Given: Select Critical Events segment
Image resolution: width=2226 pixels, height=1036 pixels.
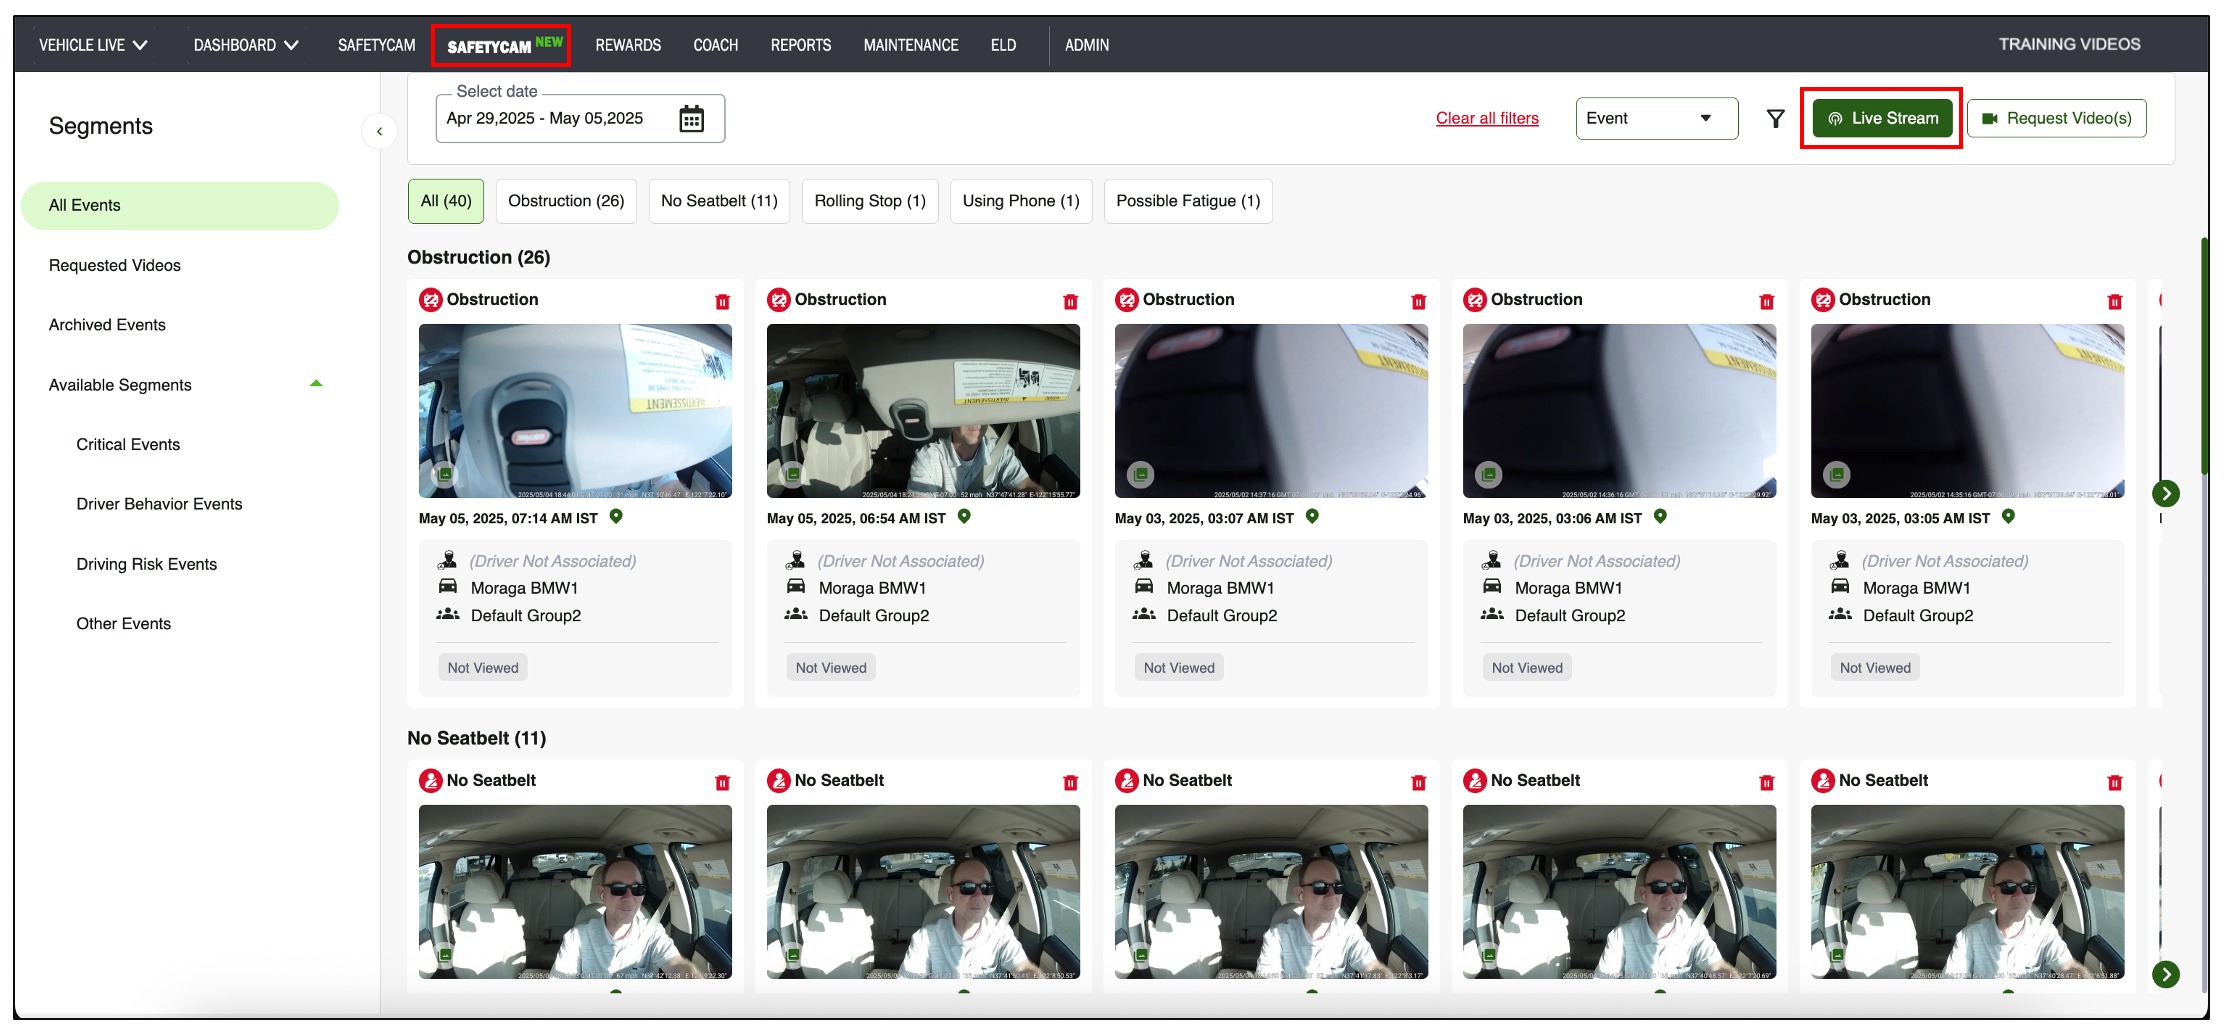Looking at the screenshot, I should point(128,444).
